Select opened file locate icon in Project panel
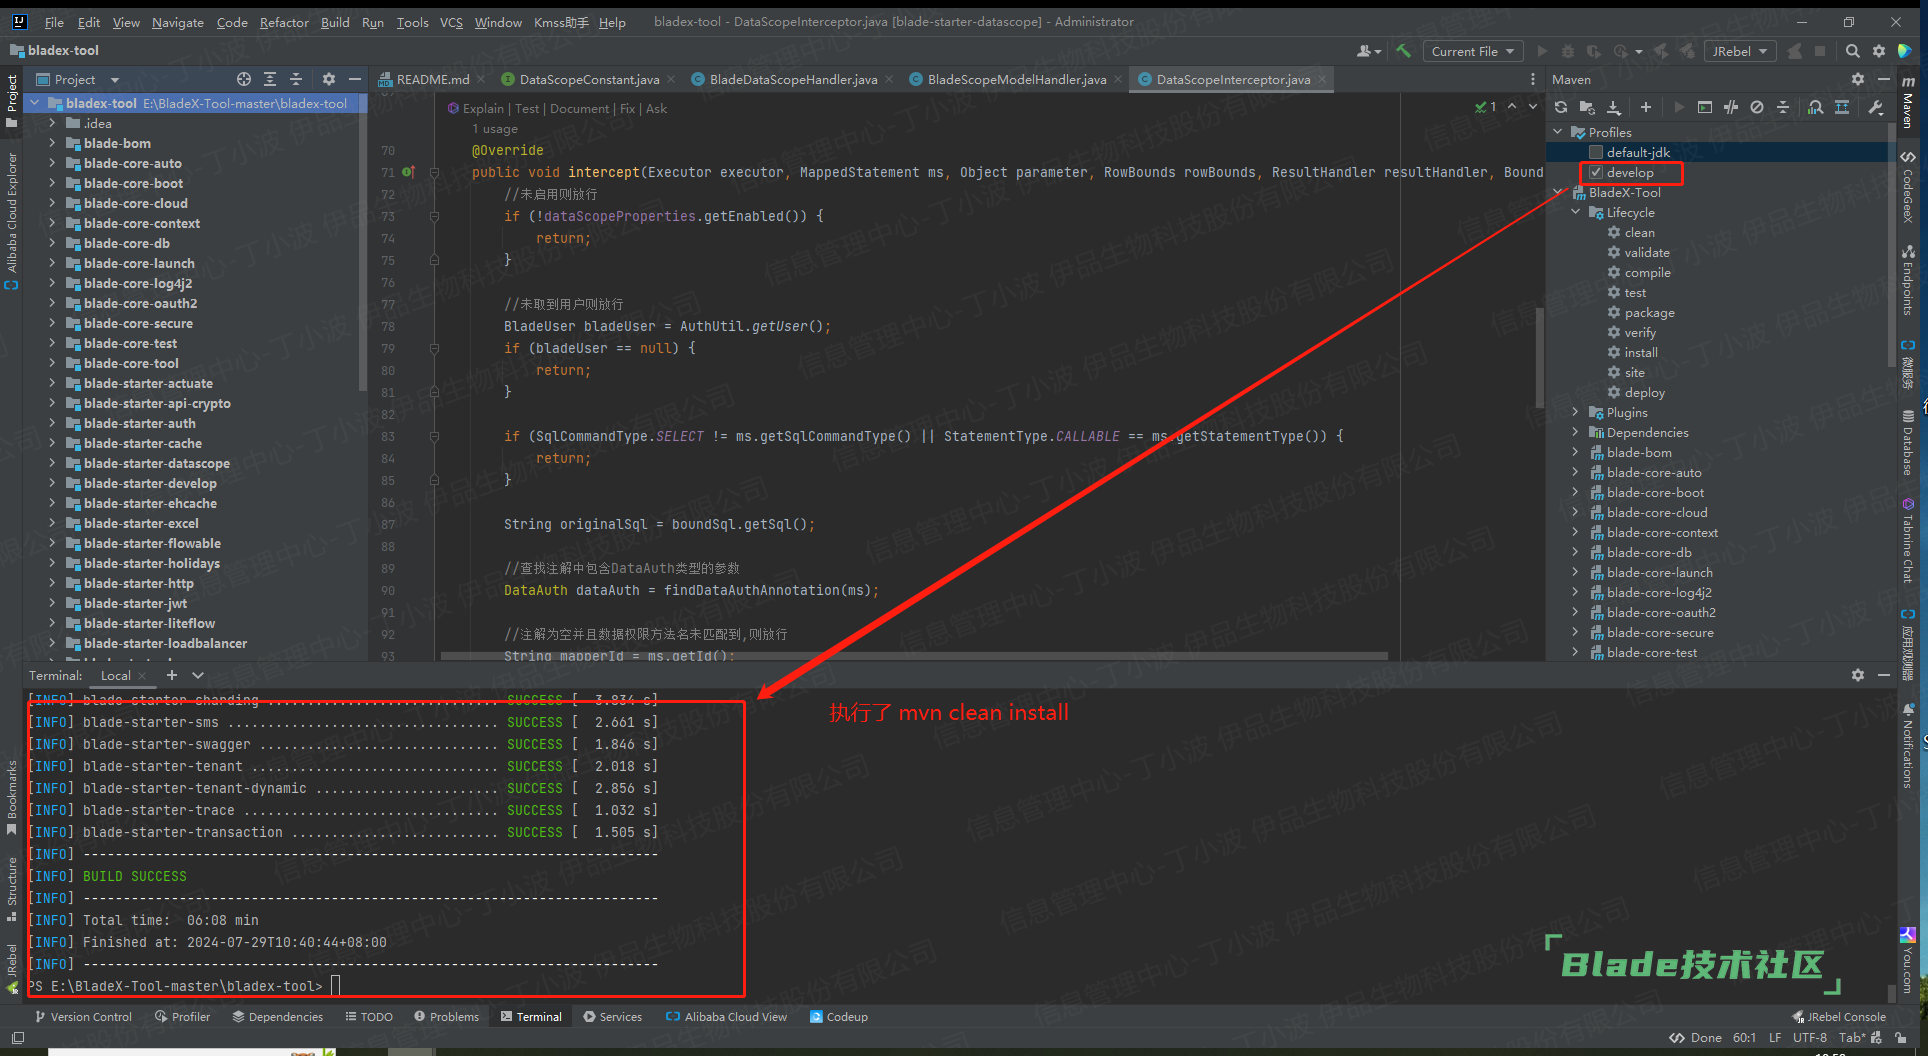The image size is (1928, 1056). (x=244, y=79)
